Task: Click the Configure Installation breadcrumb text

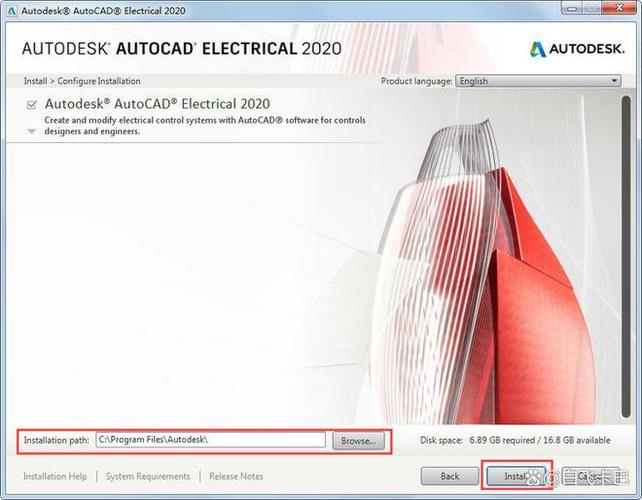Action: [x=99, y=81]
